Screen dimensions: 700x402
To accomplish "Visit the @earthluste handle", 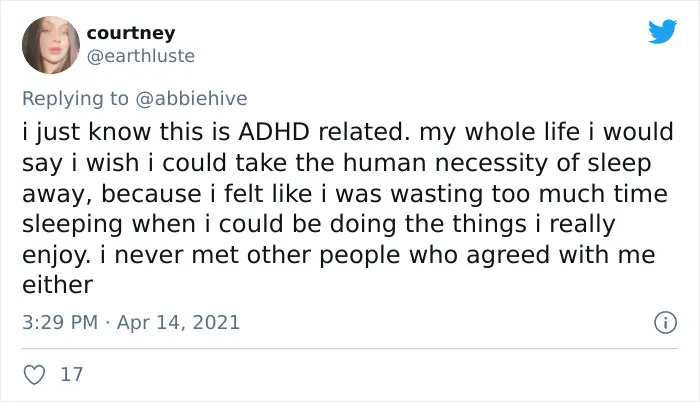I will pyautogui.click(x=141, y=56).
